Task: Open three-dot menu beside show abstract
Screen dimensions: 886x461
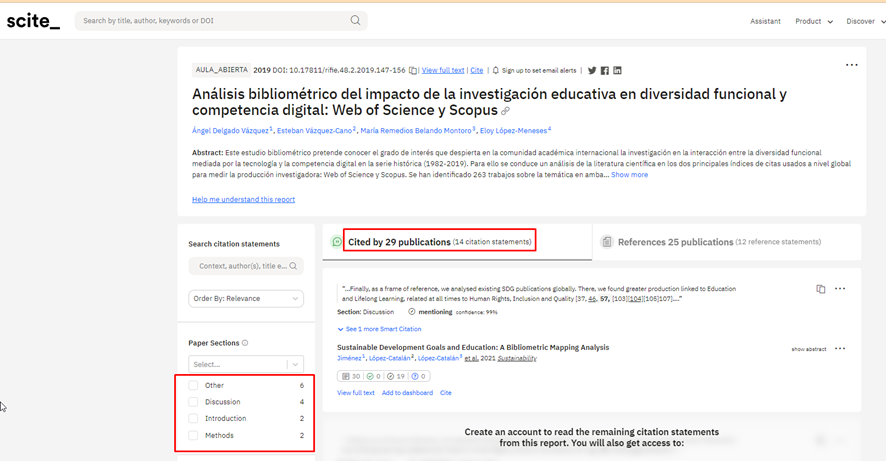Action: [x=840, y=349]
